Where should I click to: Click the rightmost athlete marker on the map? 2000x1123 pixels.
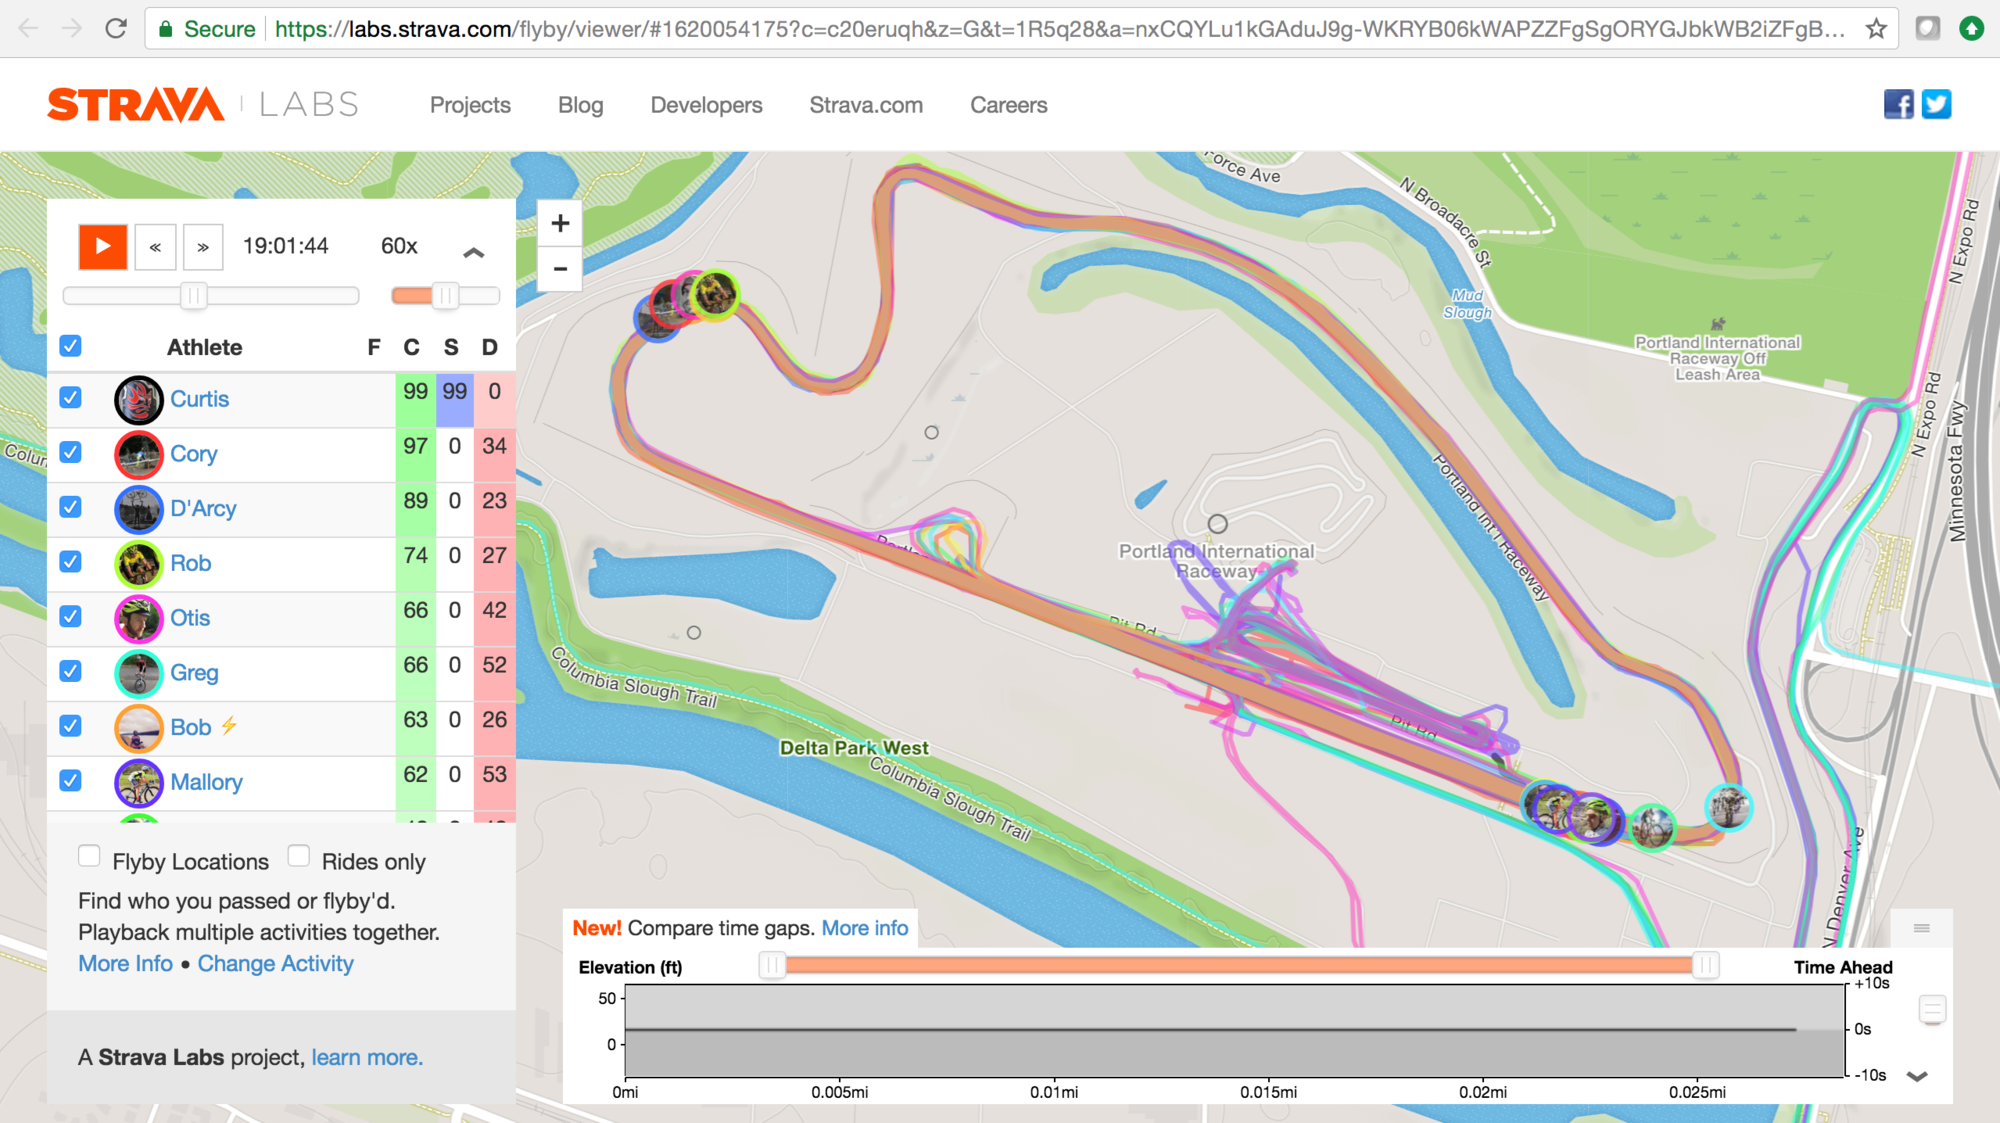(x=1729, y=807)
